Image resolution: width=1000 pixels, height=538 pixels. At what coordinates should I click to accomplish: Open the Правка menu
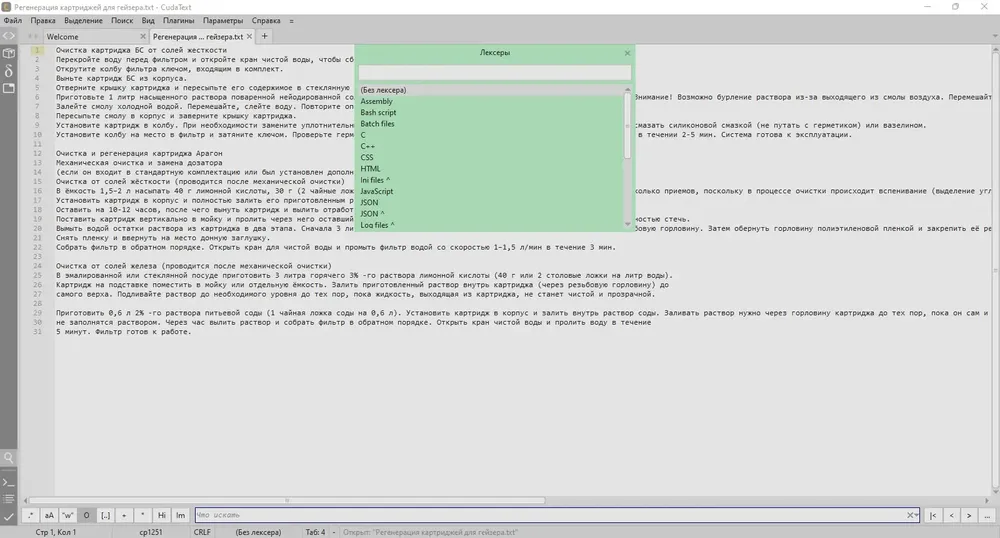click(43, 20)
